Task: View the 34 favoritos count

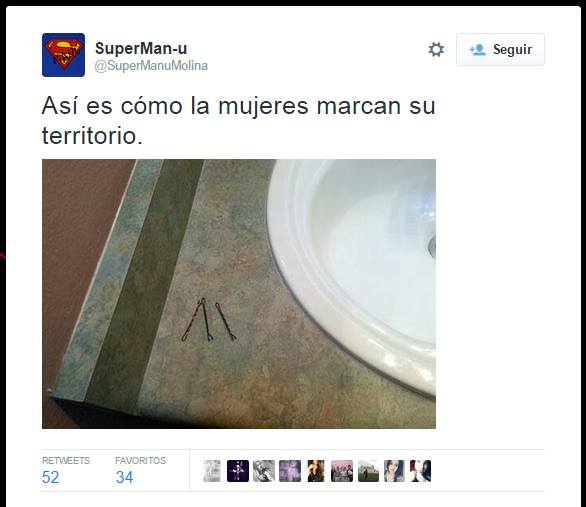Action: pyautogui.click(x=124, y=477)
